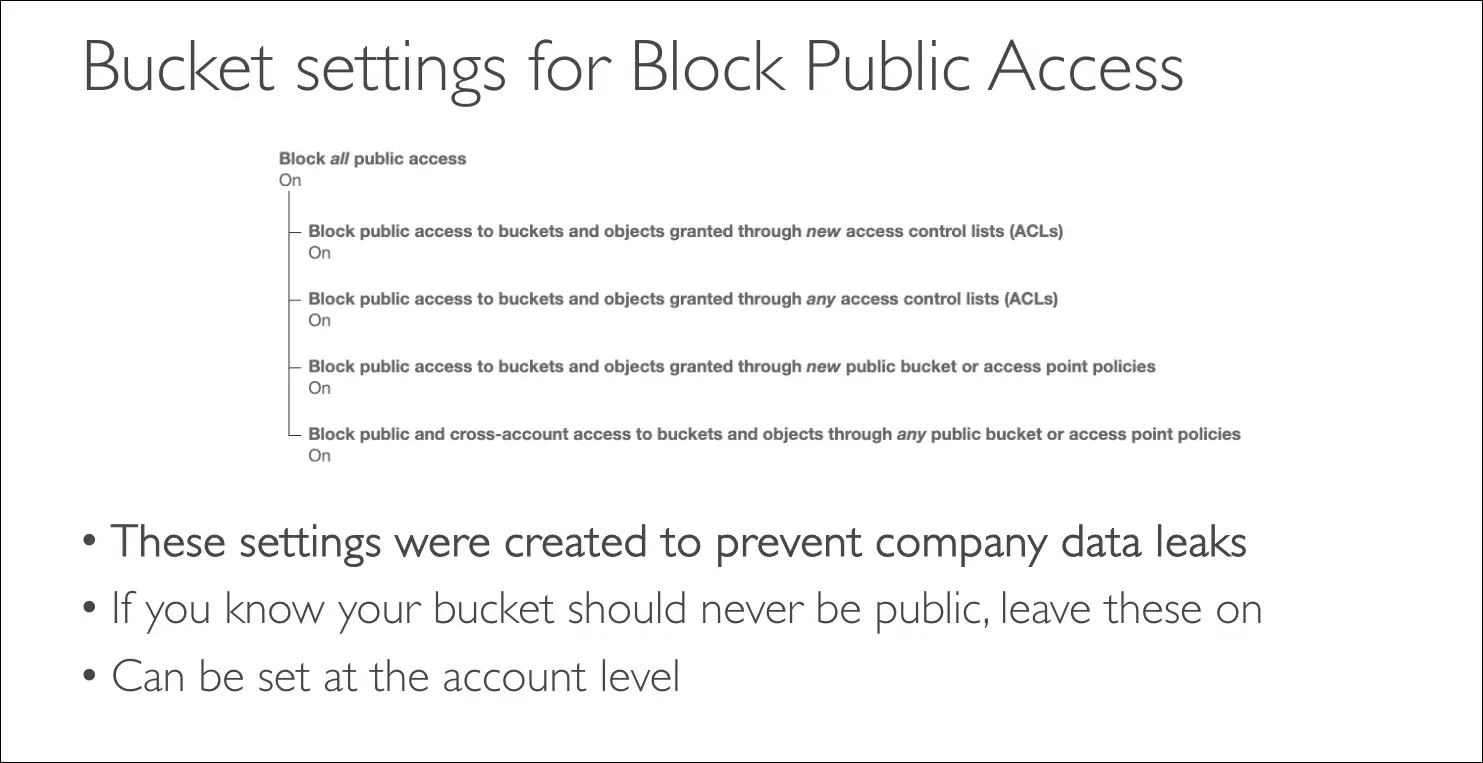1483x763 pixels.
Task: Toggle On status below new public bucket policies setting
Action: [319, 388]
